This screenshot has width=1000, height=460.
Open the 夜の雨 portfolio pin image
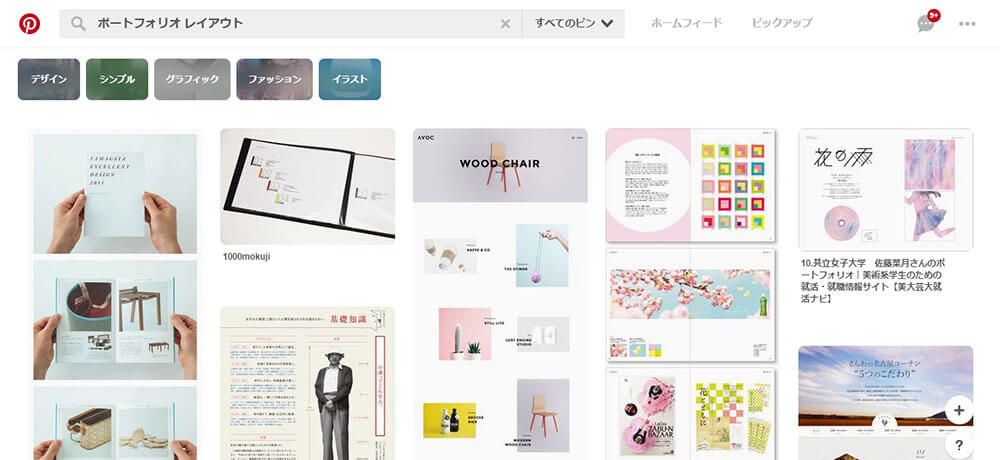pyautogui.click(x=886, y=189)
